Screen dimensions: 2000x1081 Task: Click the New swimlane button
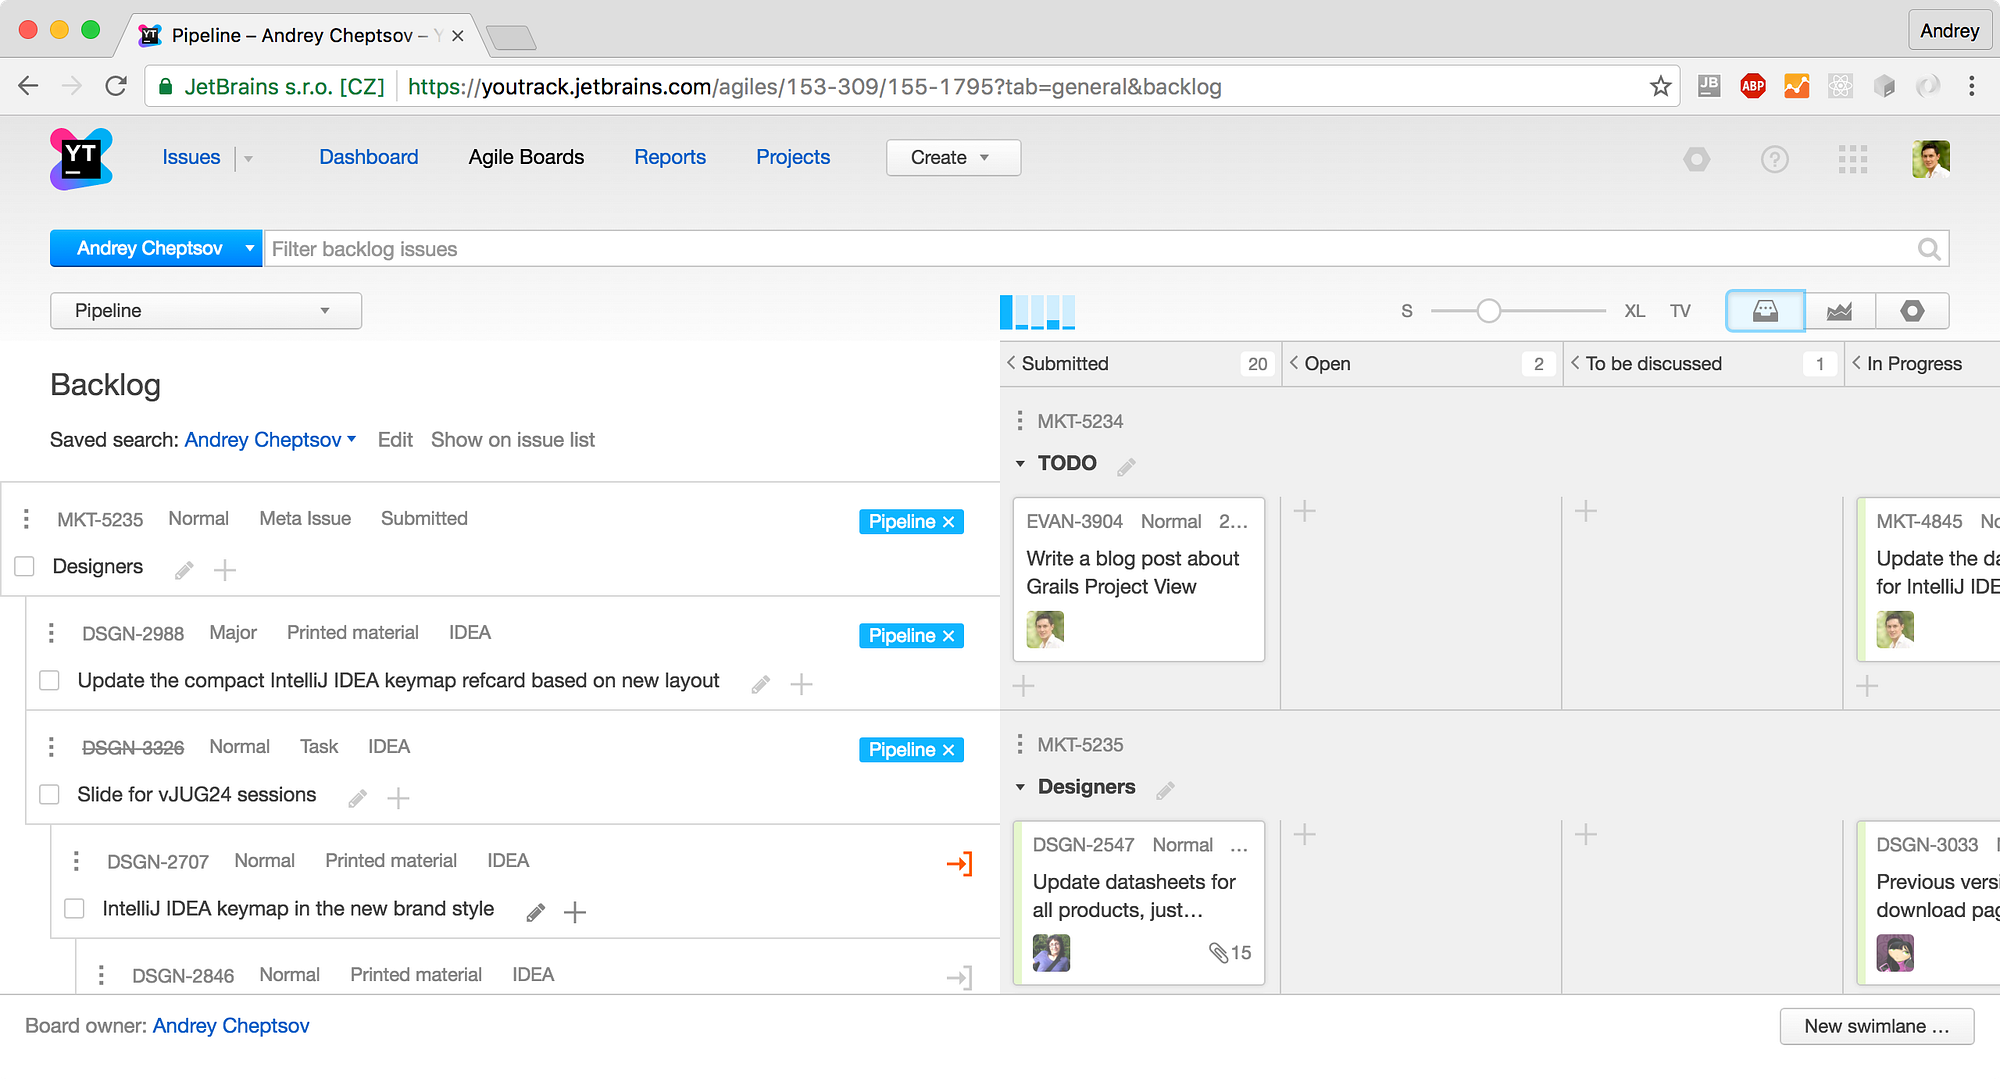point(1876,1026)
